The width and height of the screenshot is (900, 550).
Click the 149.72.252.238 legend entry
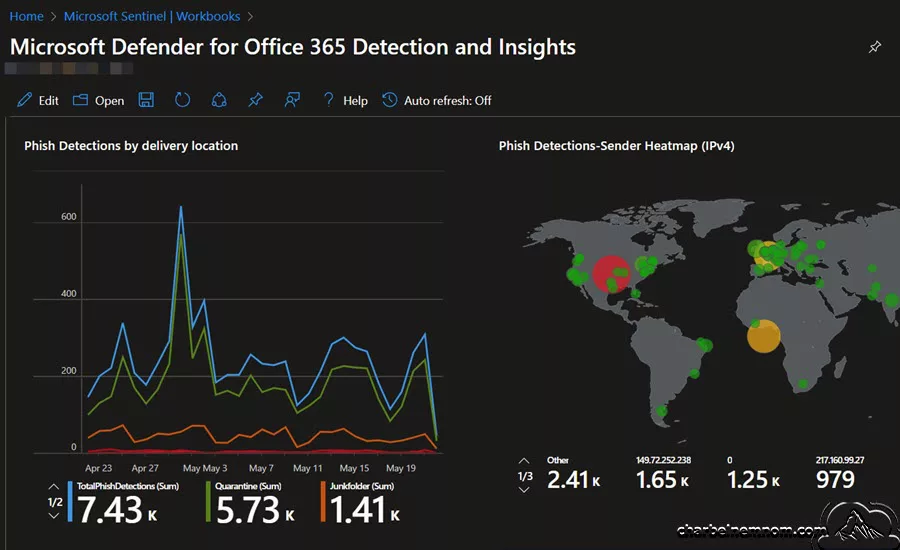pos(663,474)
